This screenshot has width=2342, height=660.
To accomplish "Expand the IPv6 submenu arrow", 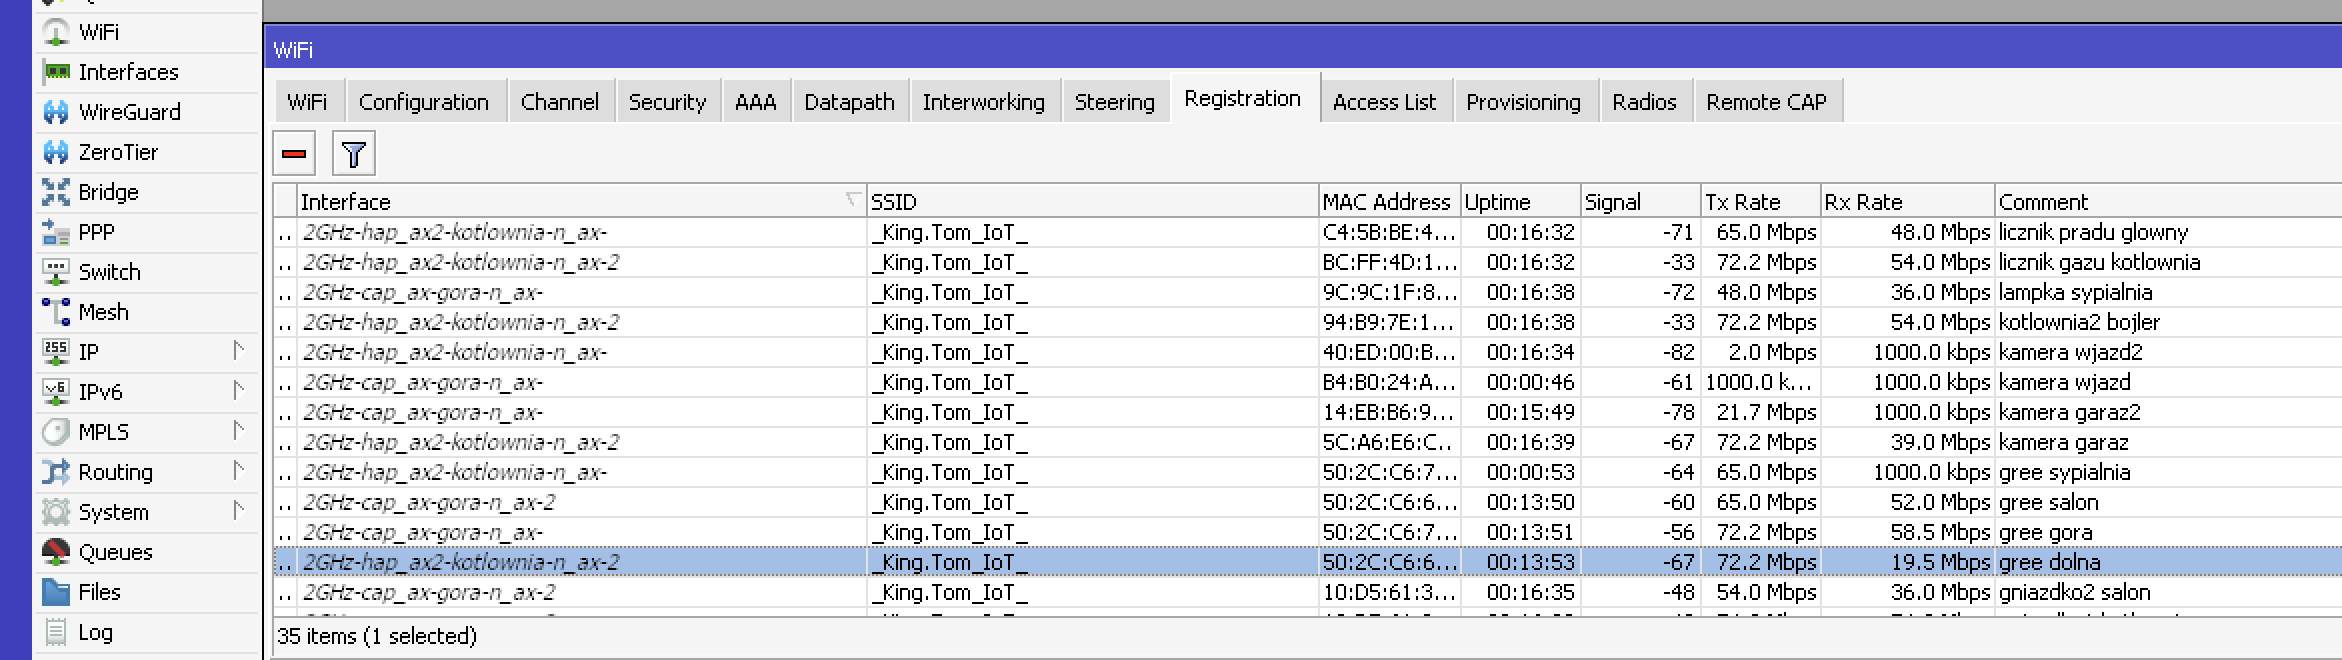I will pyautogui.click(x=238, y=391).
